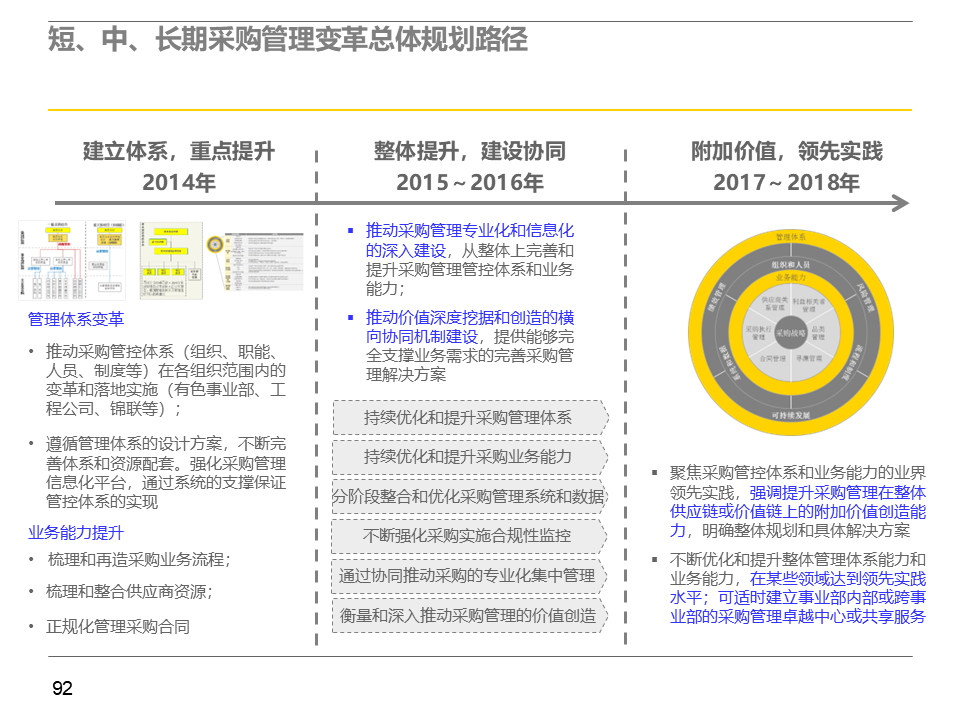Select the paragraph beginning 聚焦采购管控体系
The width and height of the screenshot is (960, 720).
click(x=798, y=501)
